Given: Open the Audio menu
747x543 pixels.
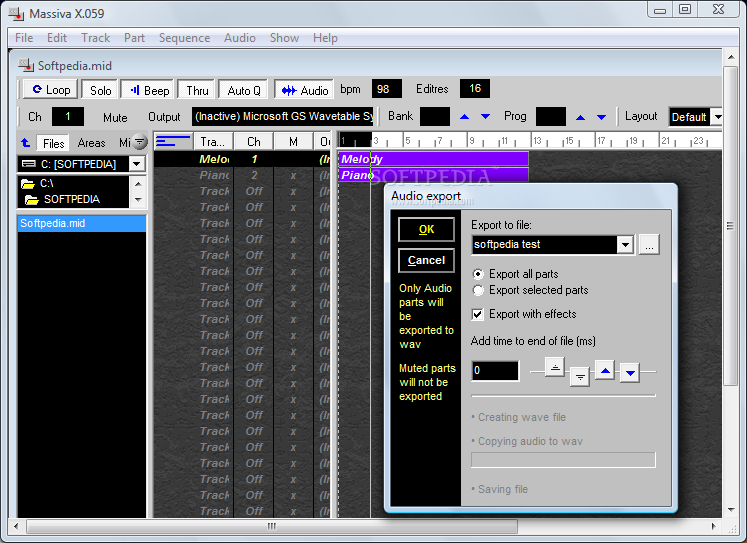Looking at the screenshot, I should tap(240, 38).
